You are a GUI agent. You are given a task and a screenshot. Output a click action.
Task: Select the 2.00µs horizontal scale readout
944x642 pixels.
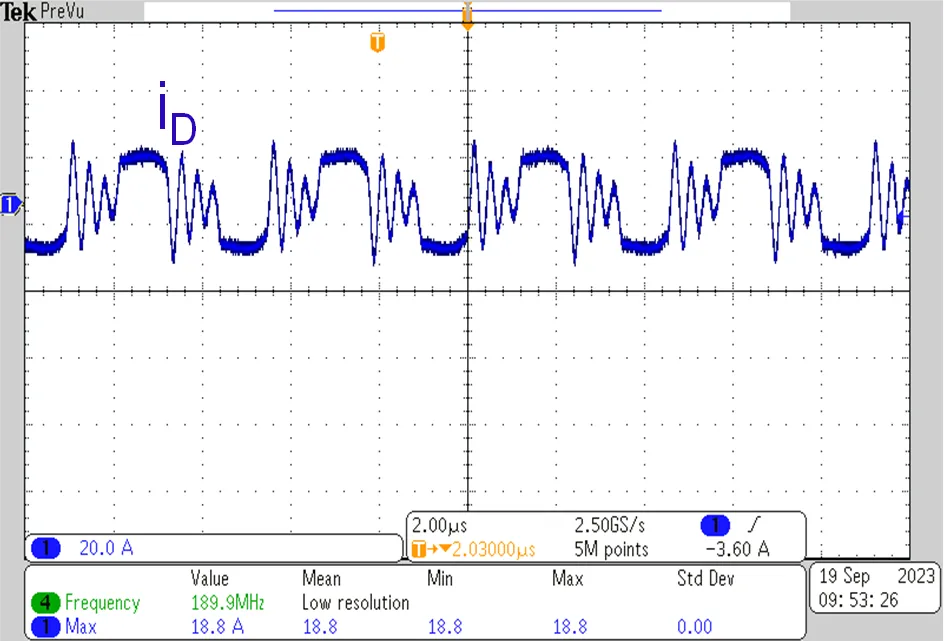point(440,525)
